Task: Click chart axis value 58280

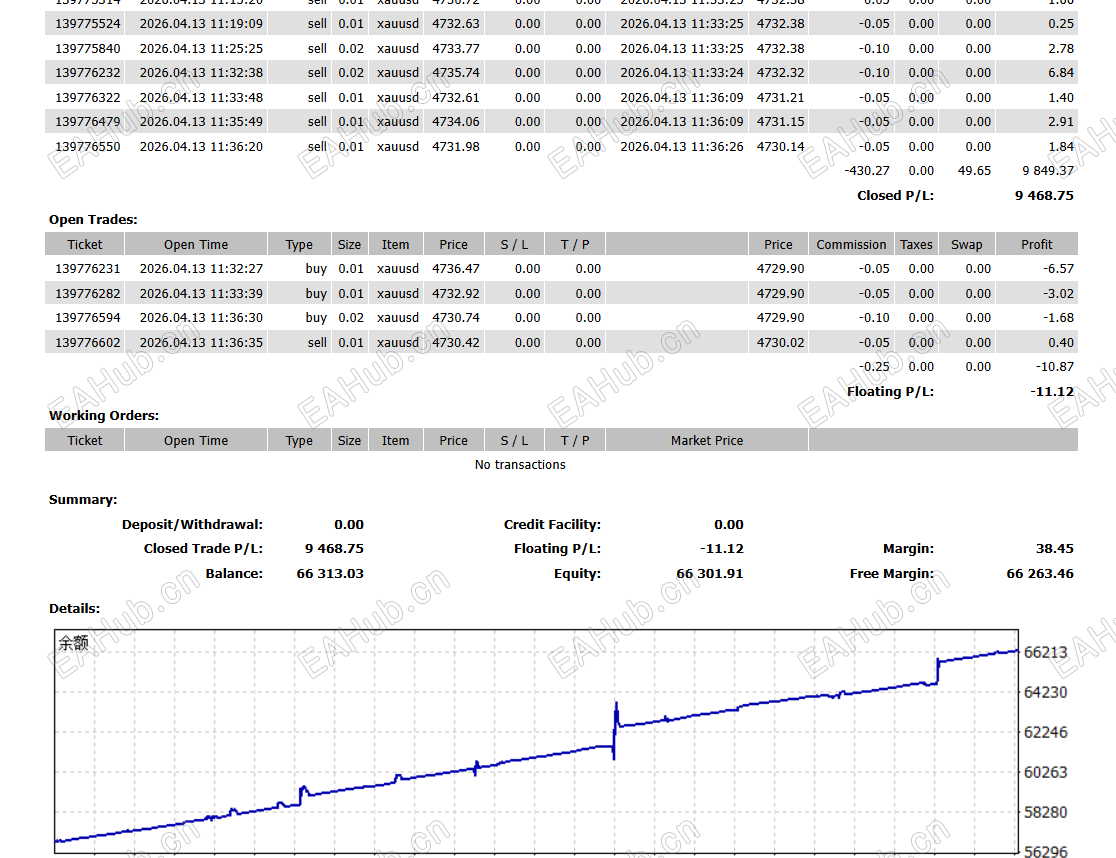Action: (1046, 812)
